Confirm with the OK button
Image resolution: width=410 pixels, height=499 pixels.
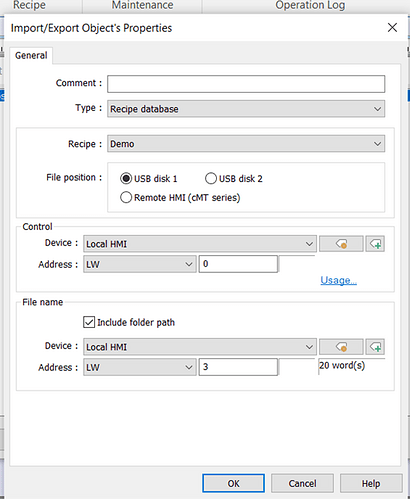(233, 483)
